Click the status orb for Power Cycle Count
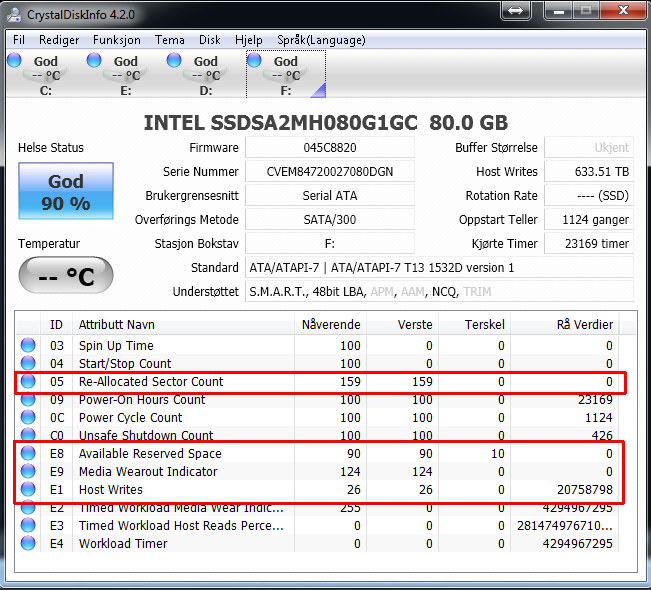 point(28,417)
